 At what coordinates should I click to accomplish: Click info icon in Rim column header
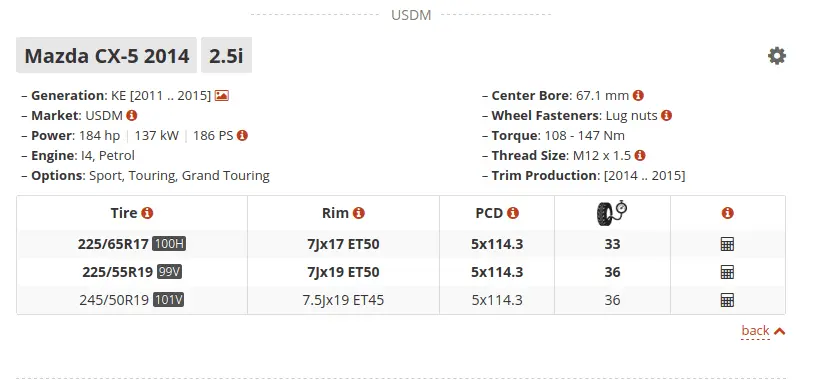(x=359, y=213)
